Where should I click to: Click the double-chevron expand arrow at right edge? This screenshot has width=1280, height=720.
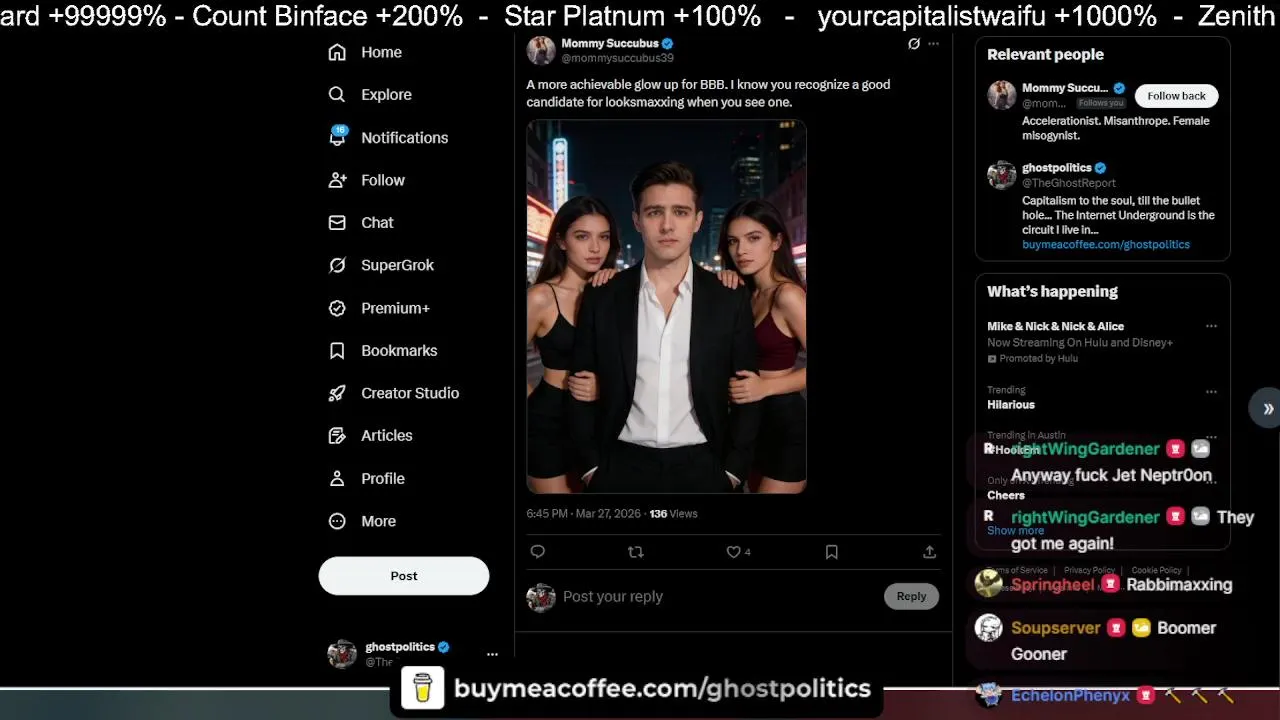pyautogui.click(x=1268, y=408)
